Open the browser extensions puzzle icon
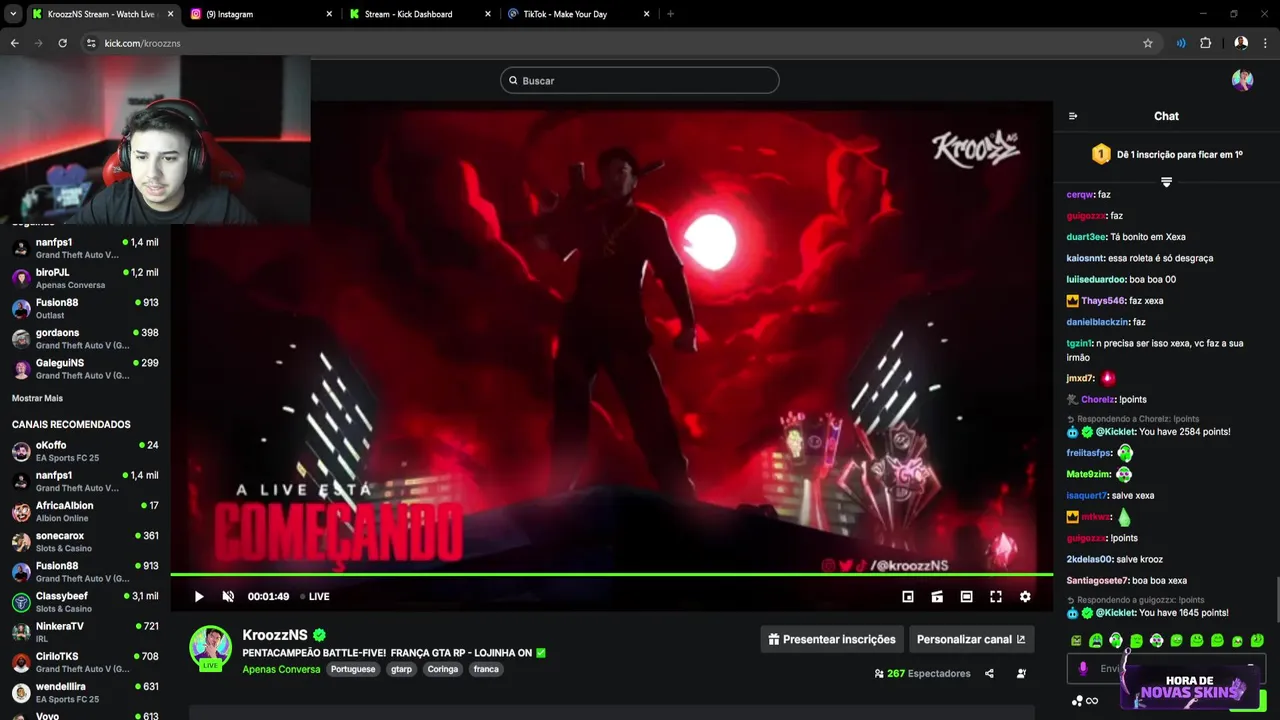Screen dimensions: 1280x720 click(x=1205, y=43)
